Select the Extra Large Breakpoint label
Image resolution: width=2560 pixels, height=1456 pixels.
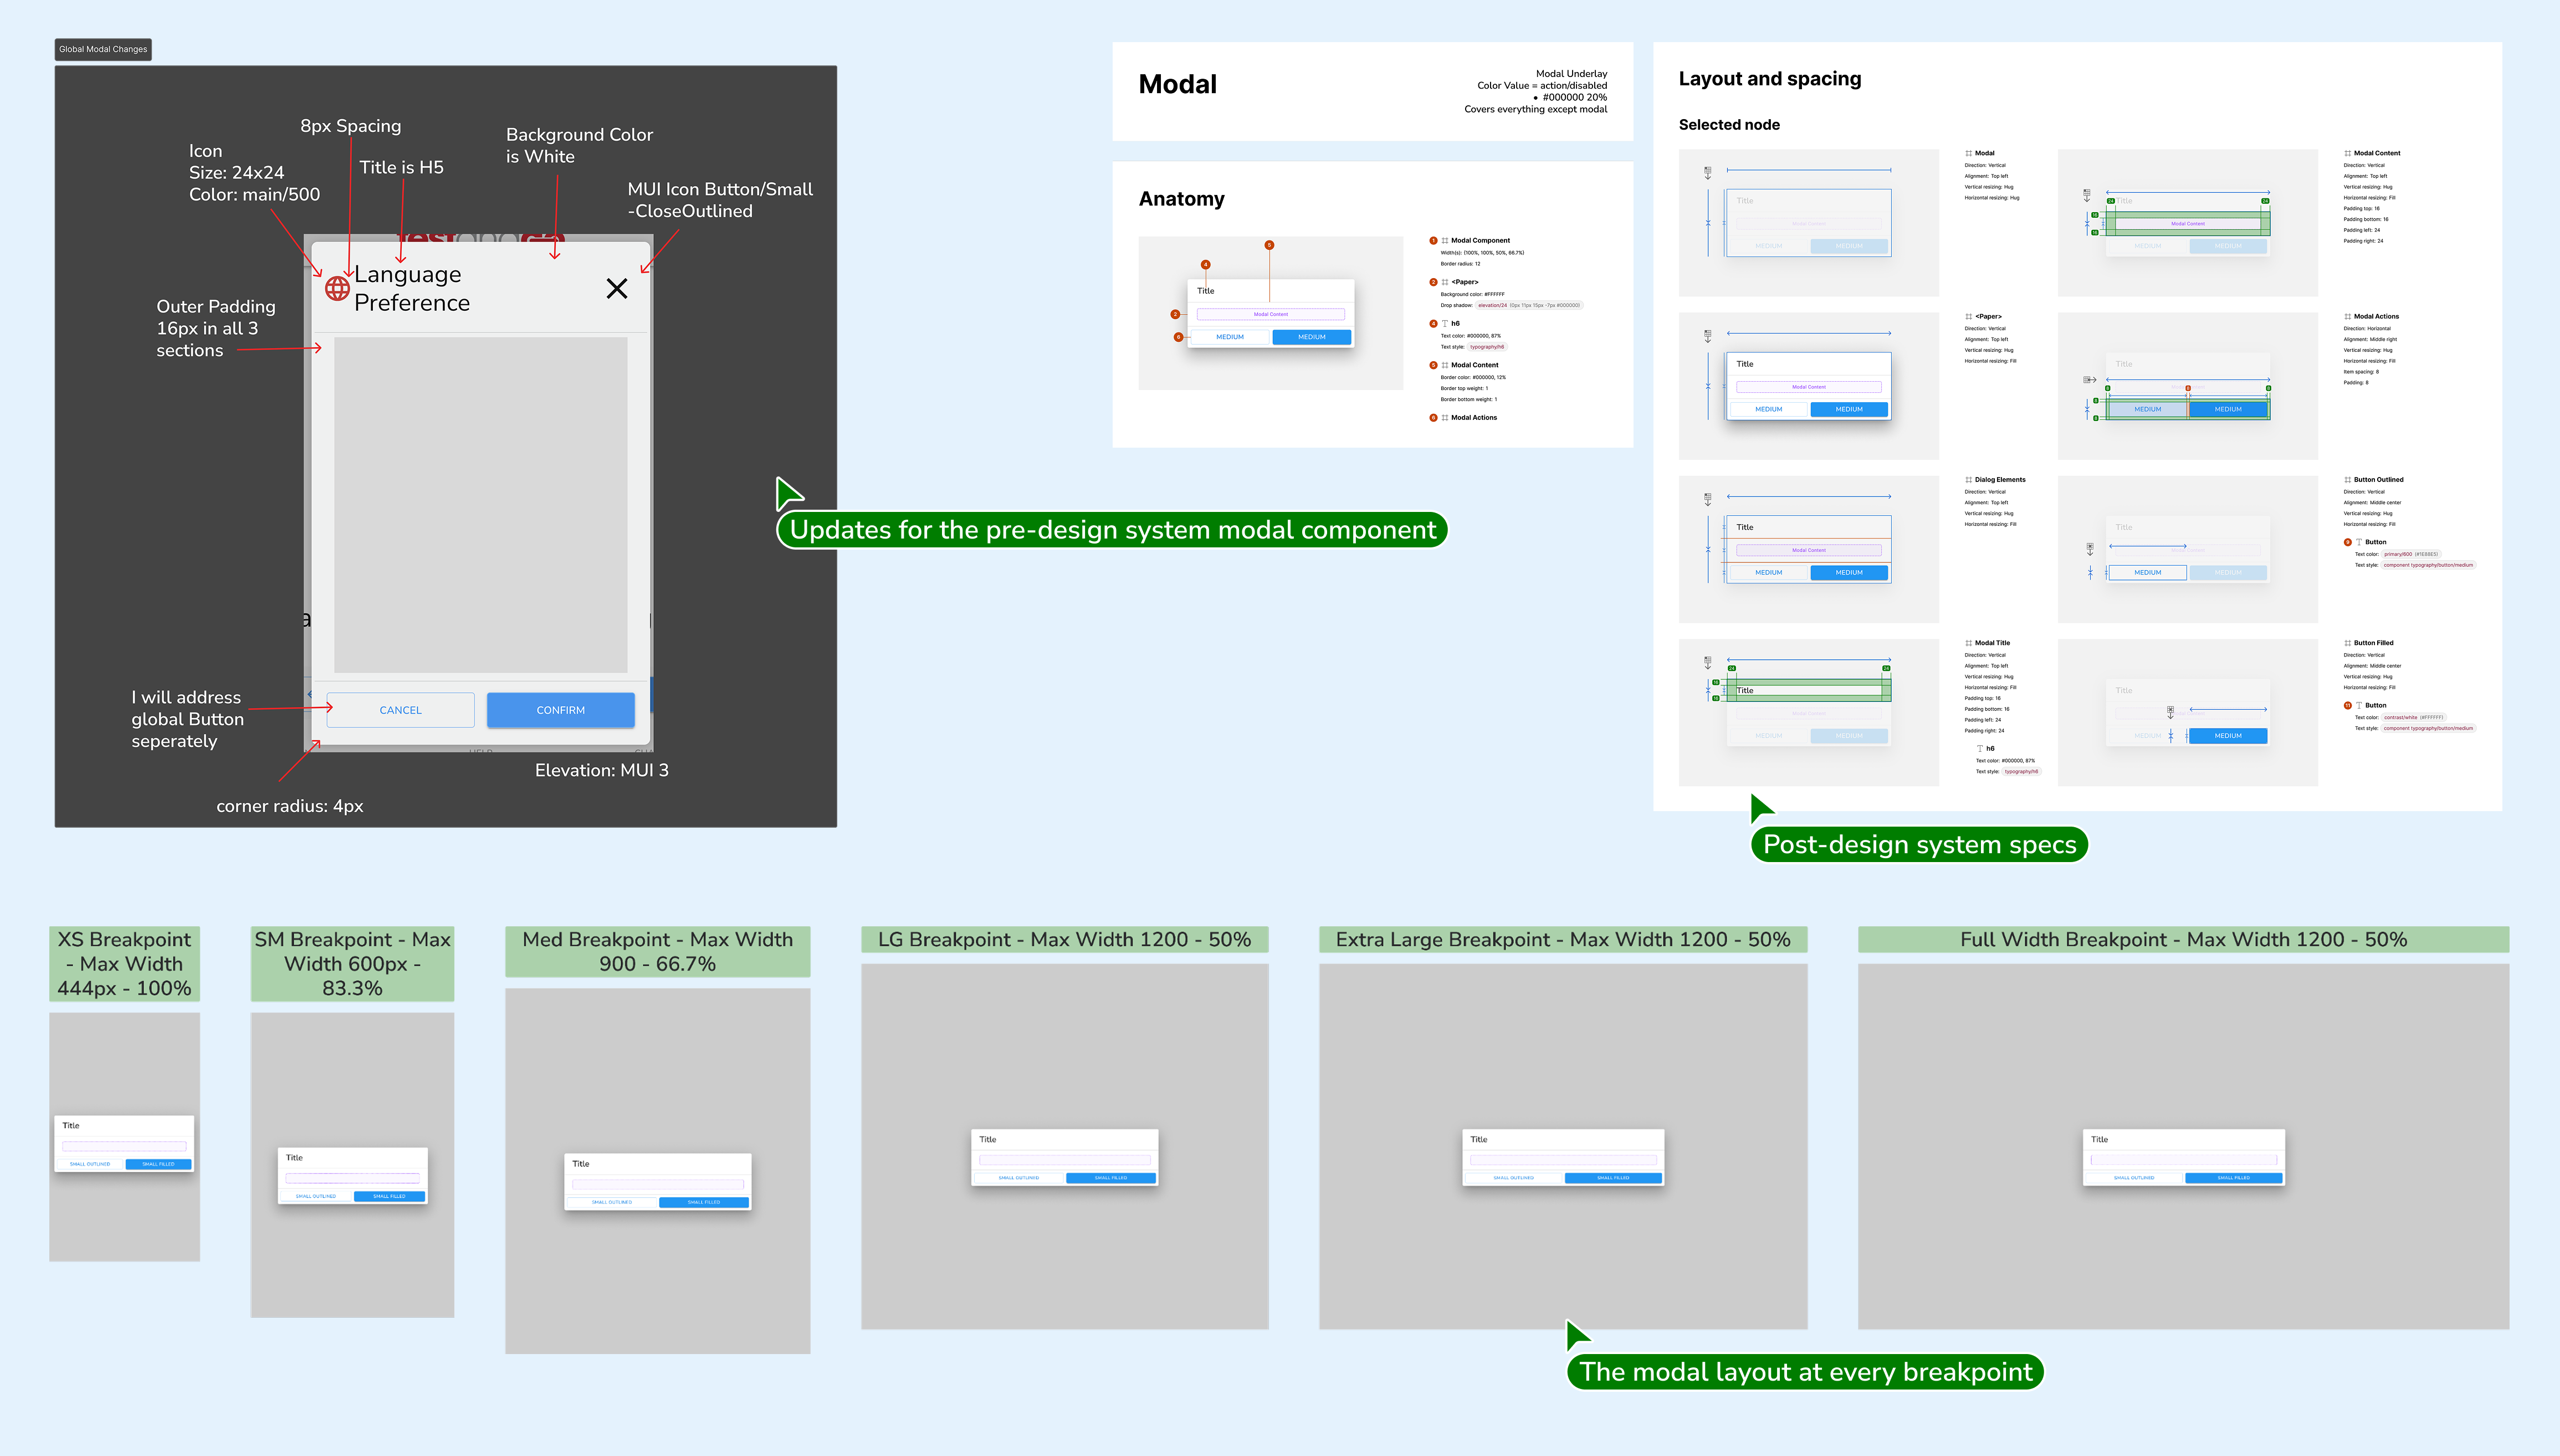pyautogui.click(x=1563, y=940)
